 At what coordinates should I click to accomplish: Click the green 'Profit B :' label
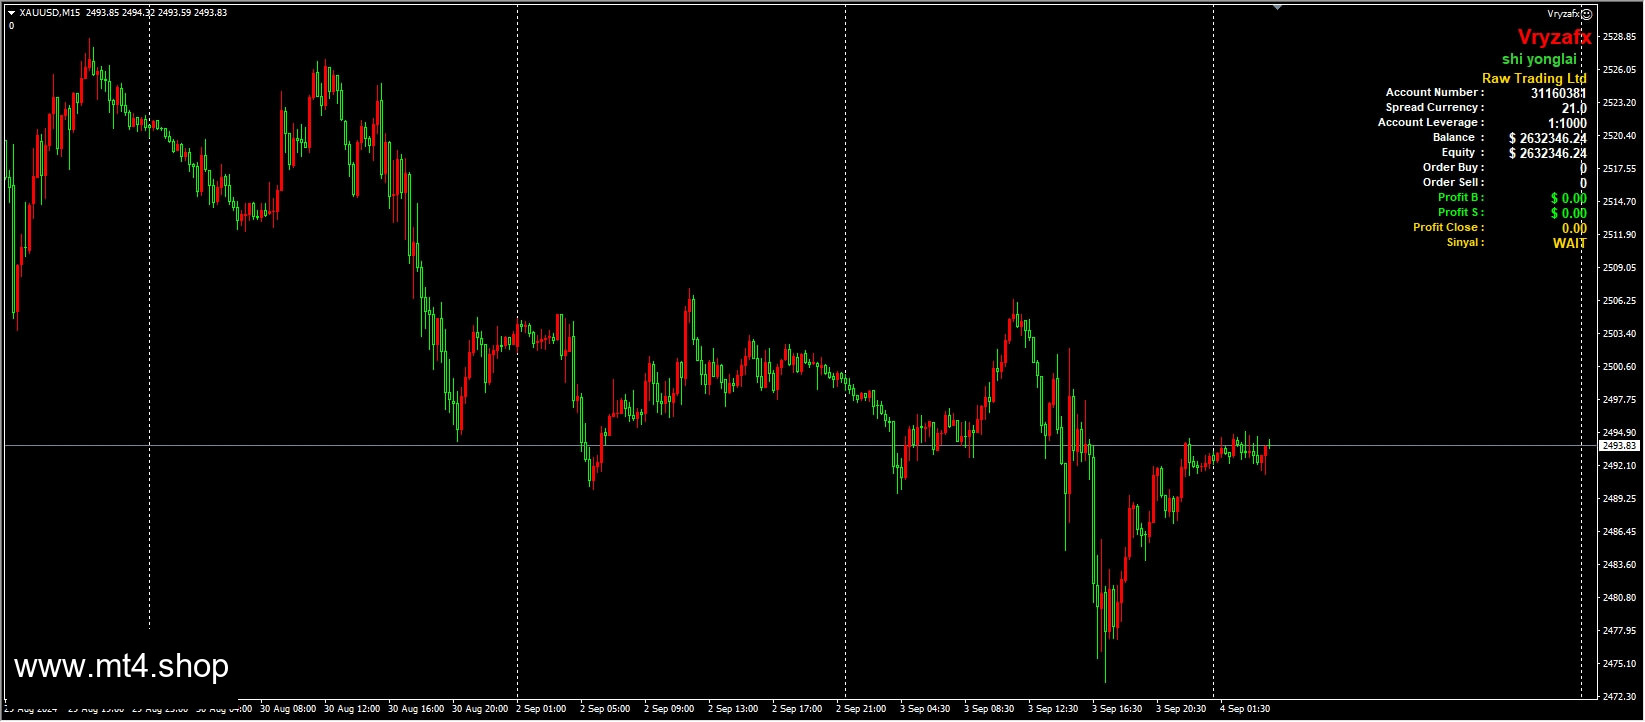point(1461,197)
